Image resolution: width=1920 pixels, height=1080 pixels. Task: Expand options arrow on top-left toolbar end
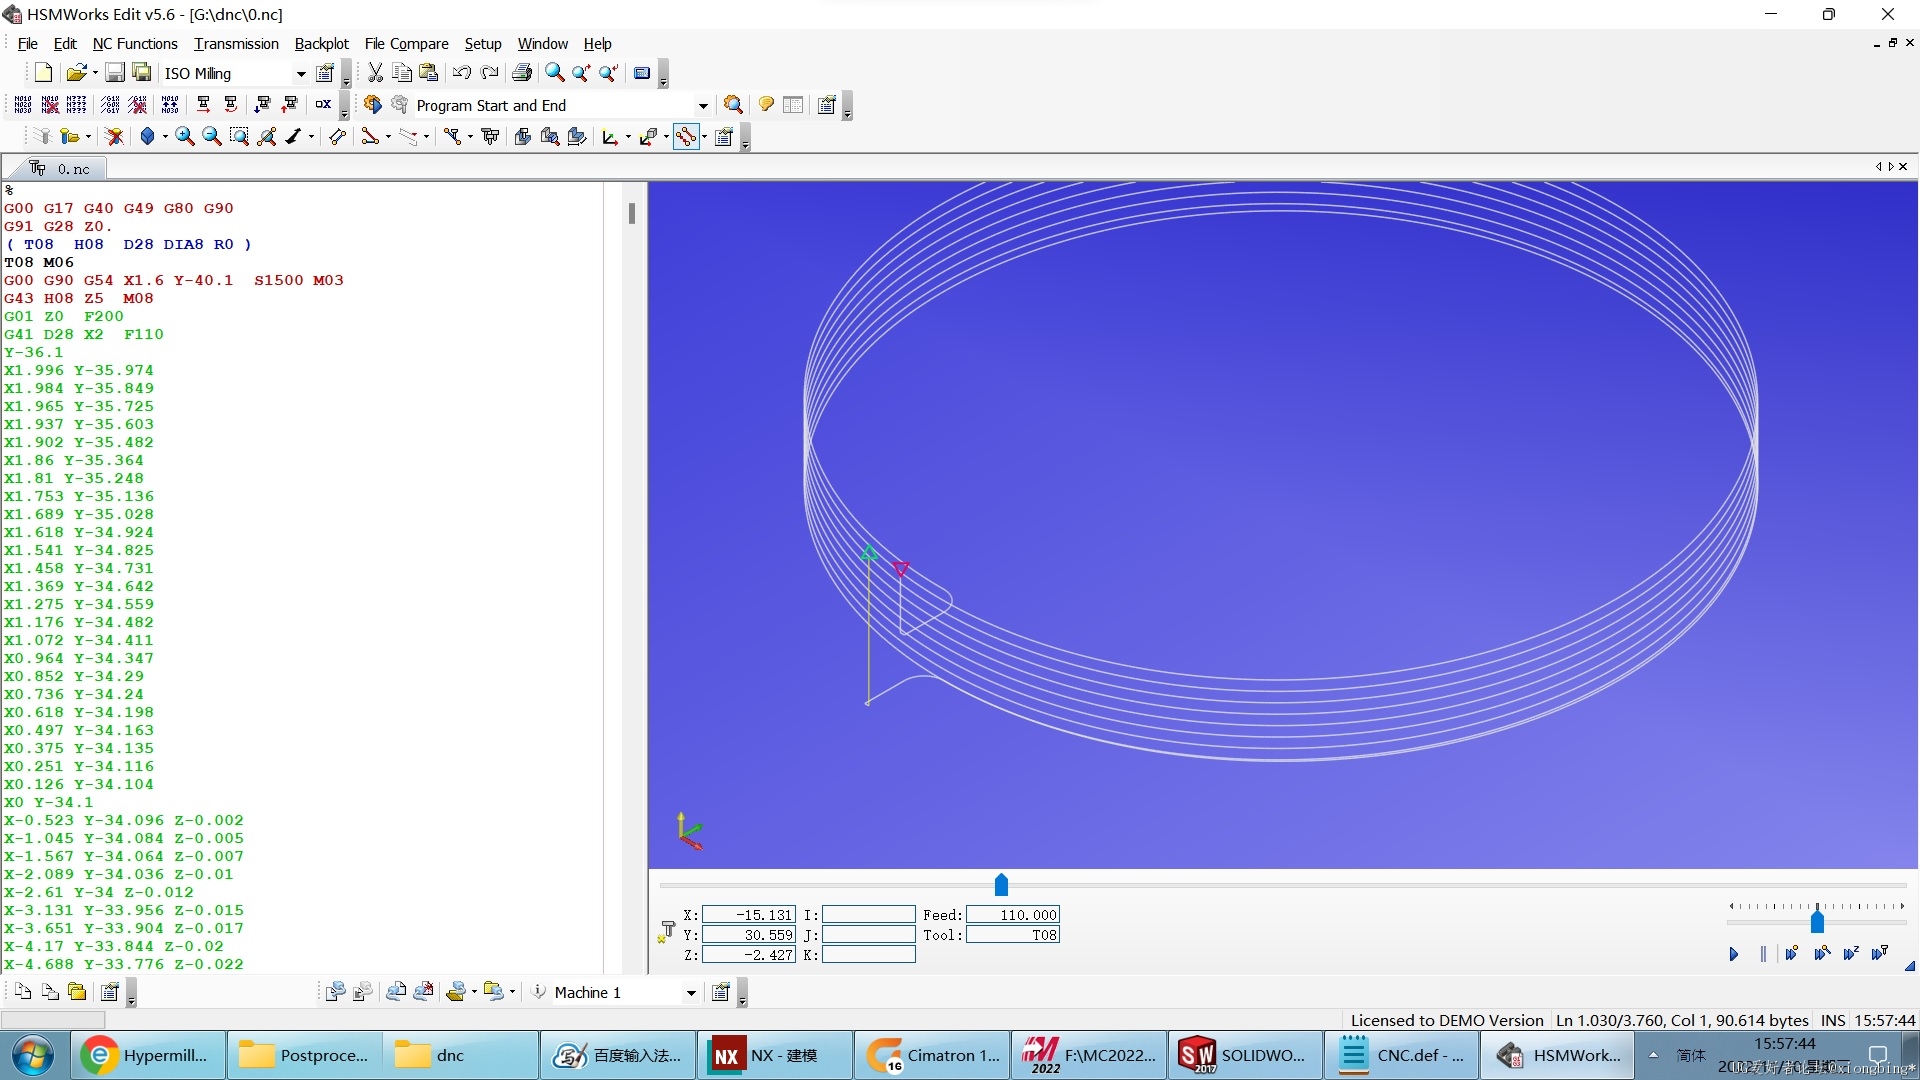pos(346,75)
